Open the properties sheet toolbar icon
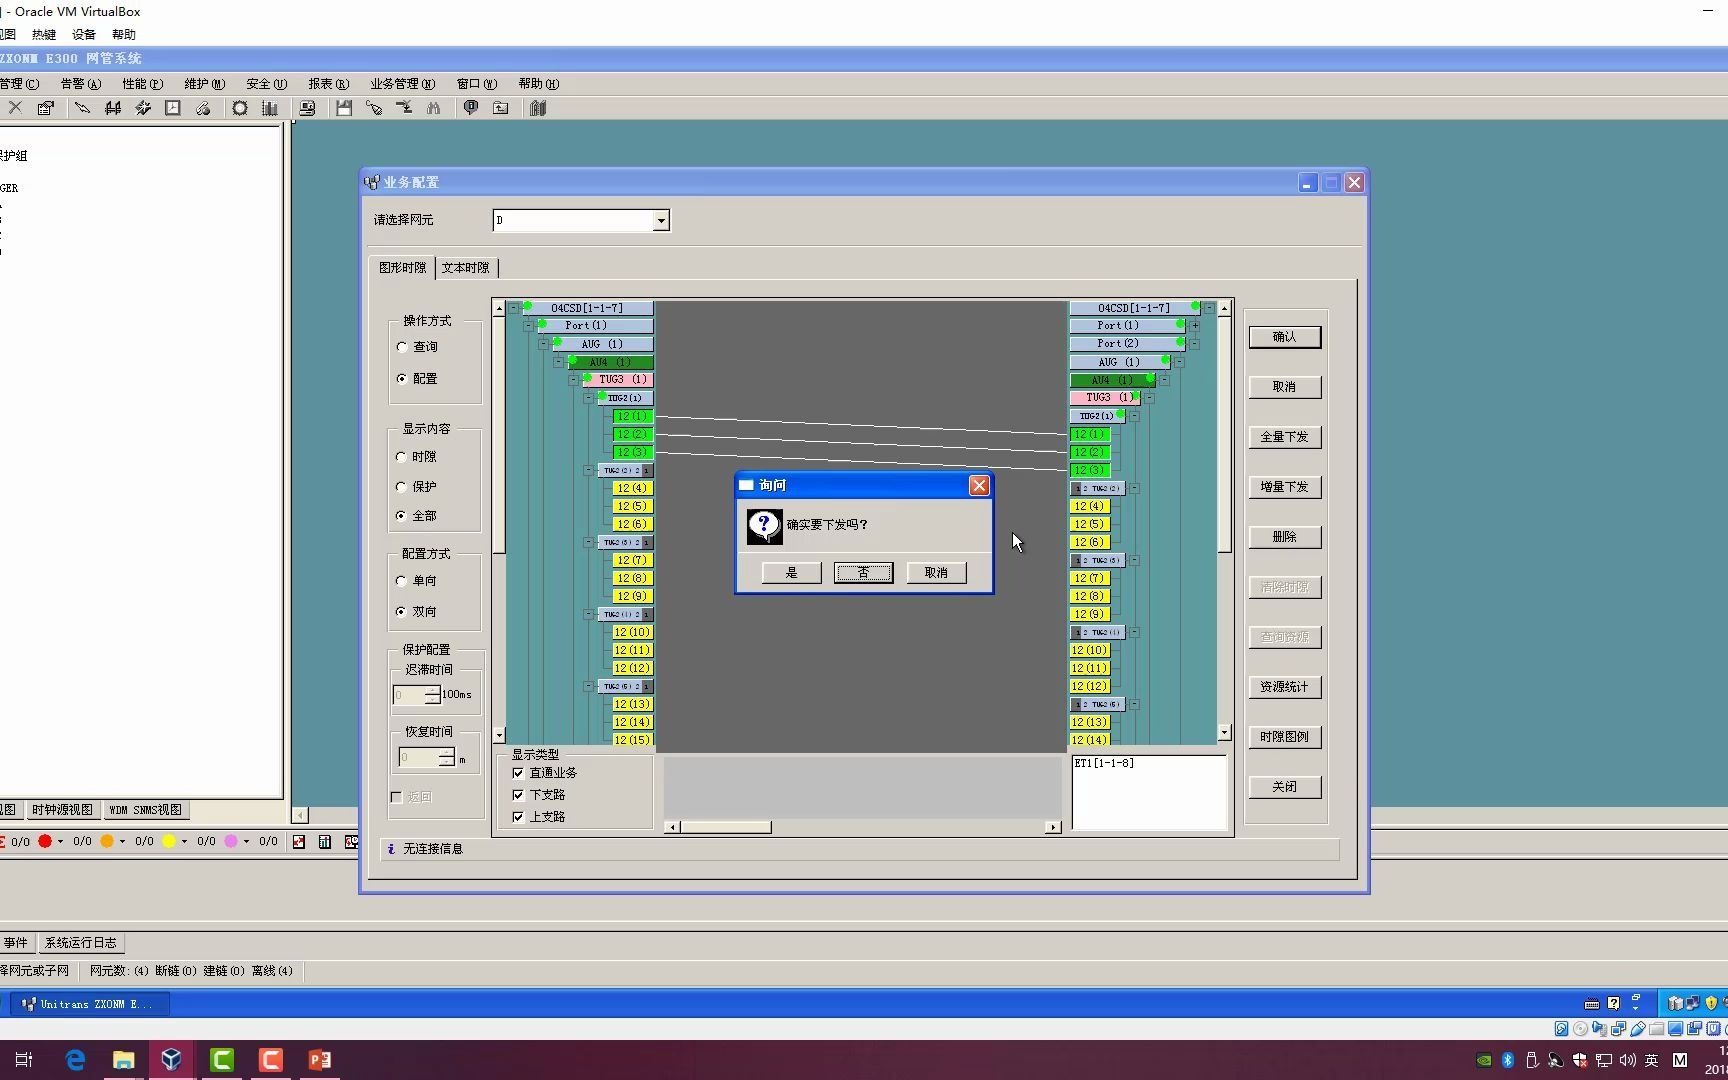The height and width of the screenshot is (1080, 1728). point(46,108)
